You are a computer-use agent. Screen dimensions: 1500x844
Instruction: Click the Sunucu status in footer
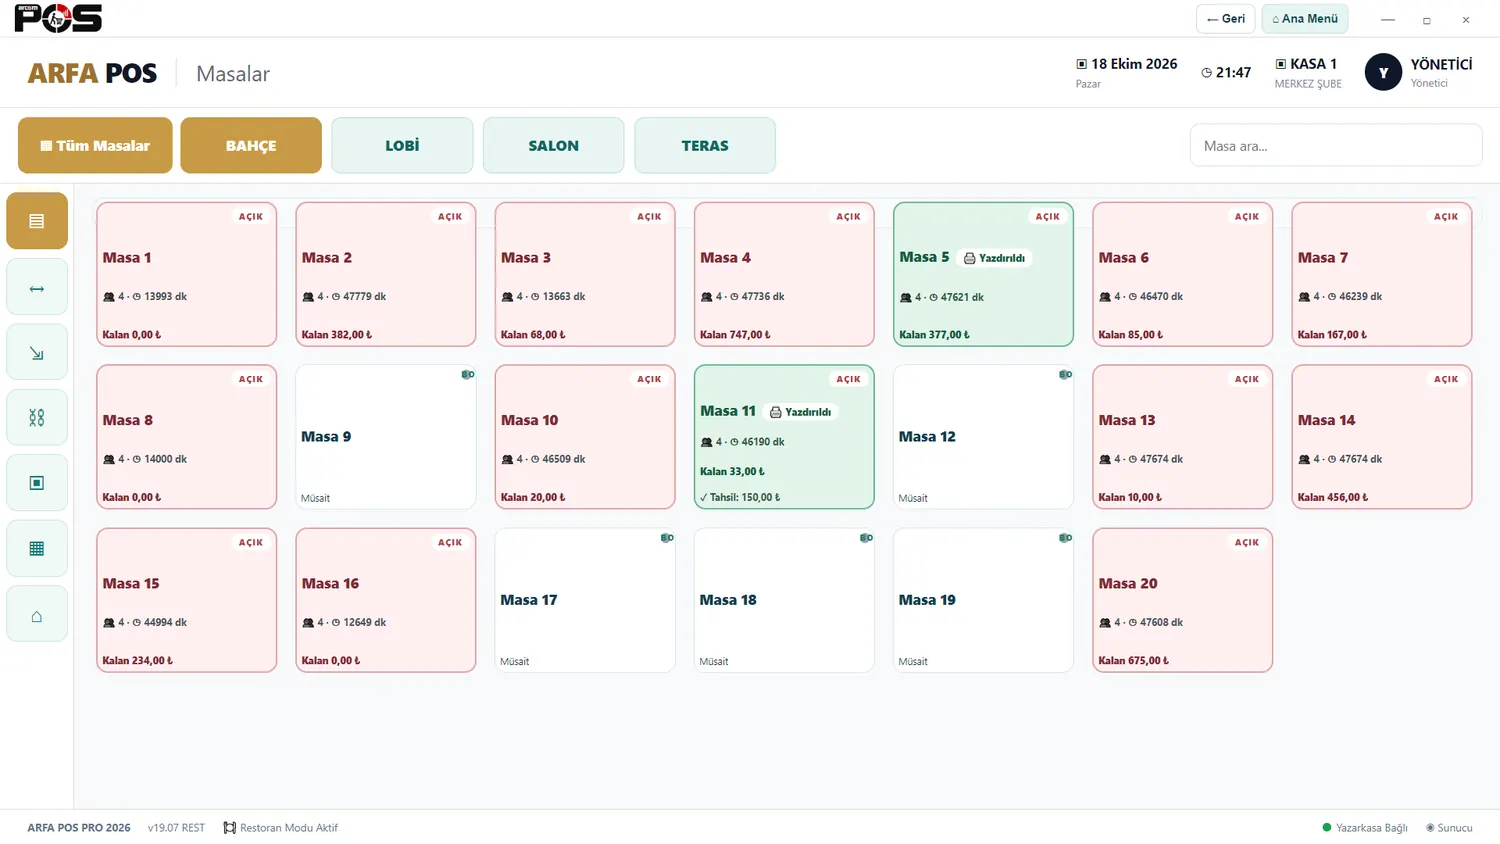1449,828
